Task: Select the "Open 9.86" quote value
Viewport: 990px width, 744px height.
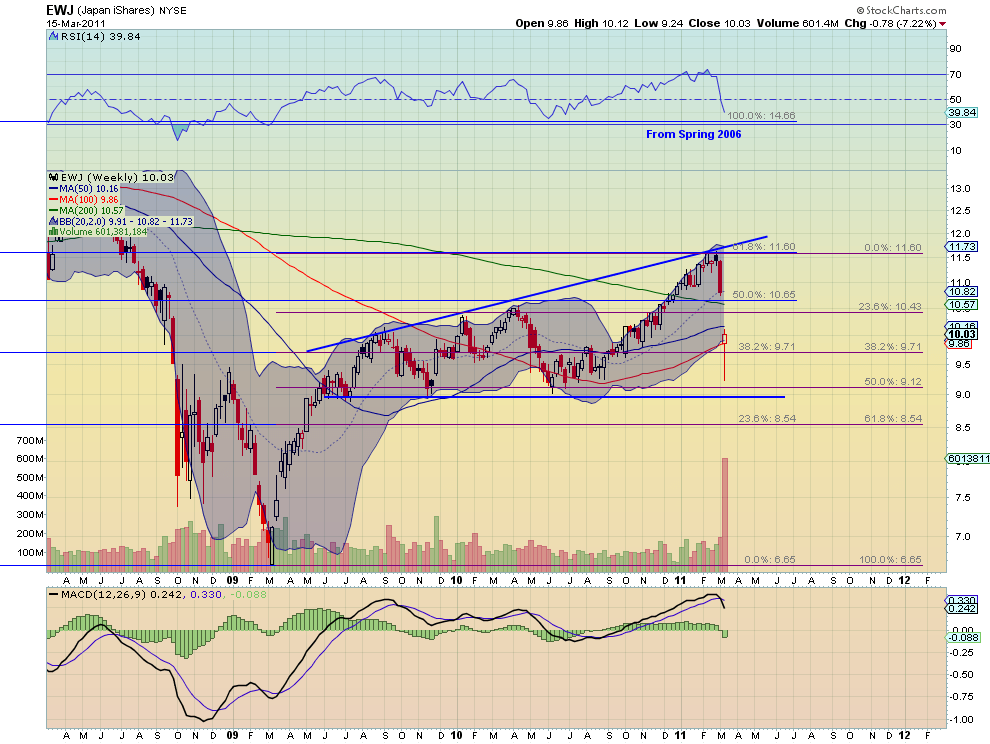Action: [541, 23]
